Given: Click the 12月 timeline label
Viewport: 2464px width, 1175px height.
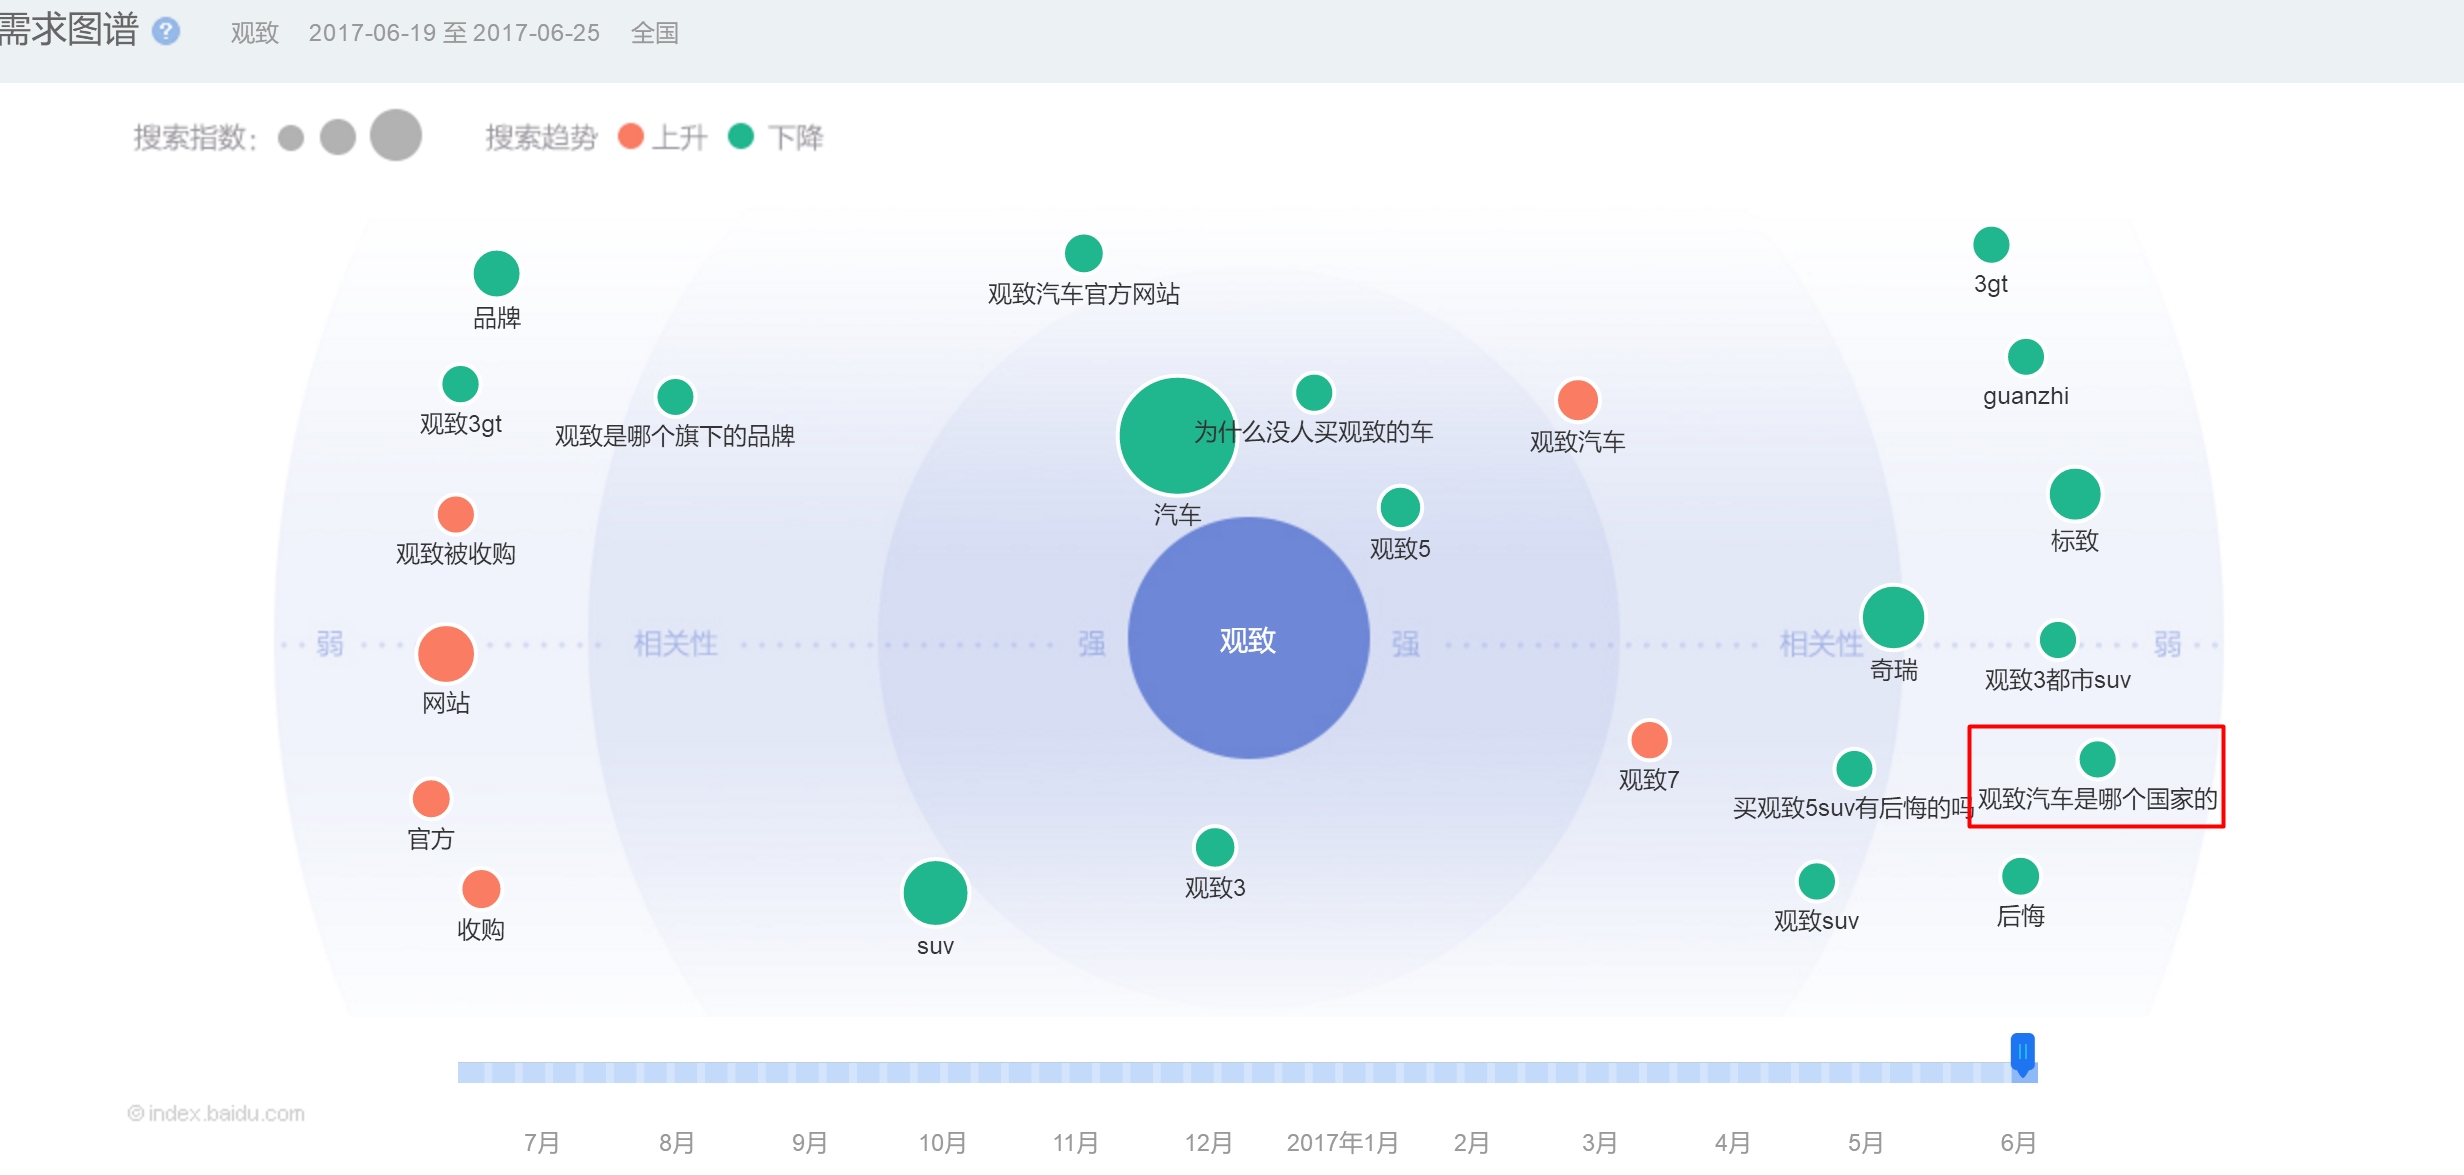Looking at the screenshot, I should pyautogui.click(x=1208, y=1143).
